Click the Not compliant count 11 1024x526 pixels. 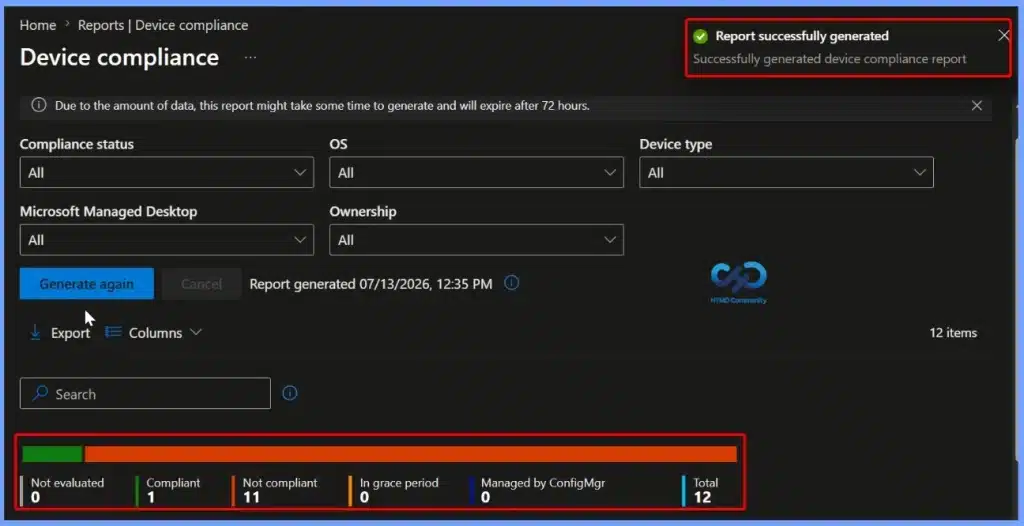pyautogui.click(x=251, y=497)
